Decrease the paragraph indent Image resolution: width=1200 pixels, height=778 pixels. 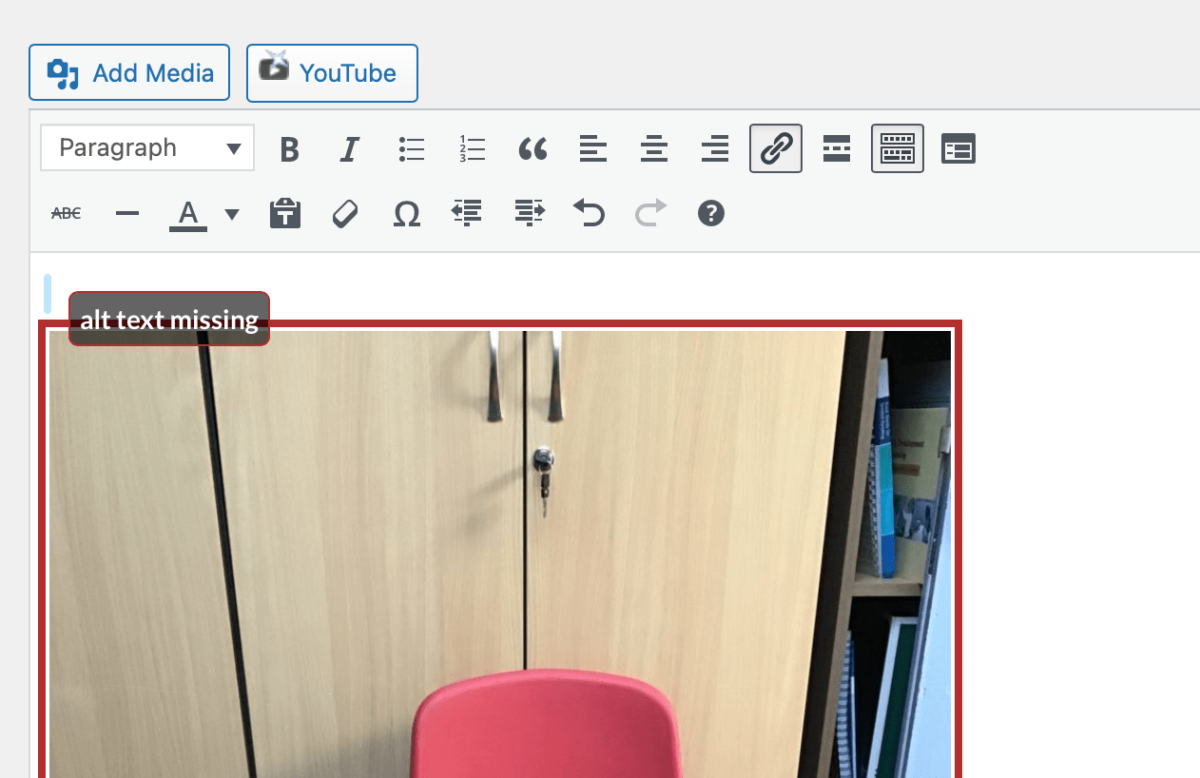(x=467, y=213)
